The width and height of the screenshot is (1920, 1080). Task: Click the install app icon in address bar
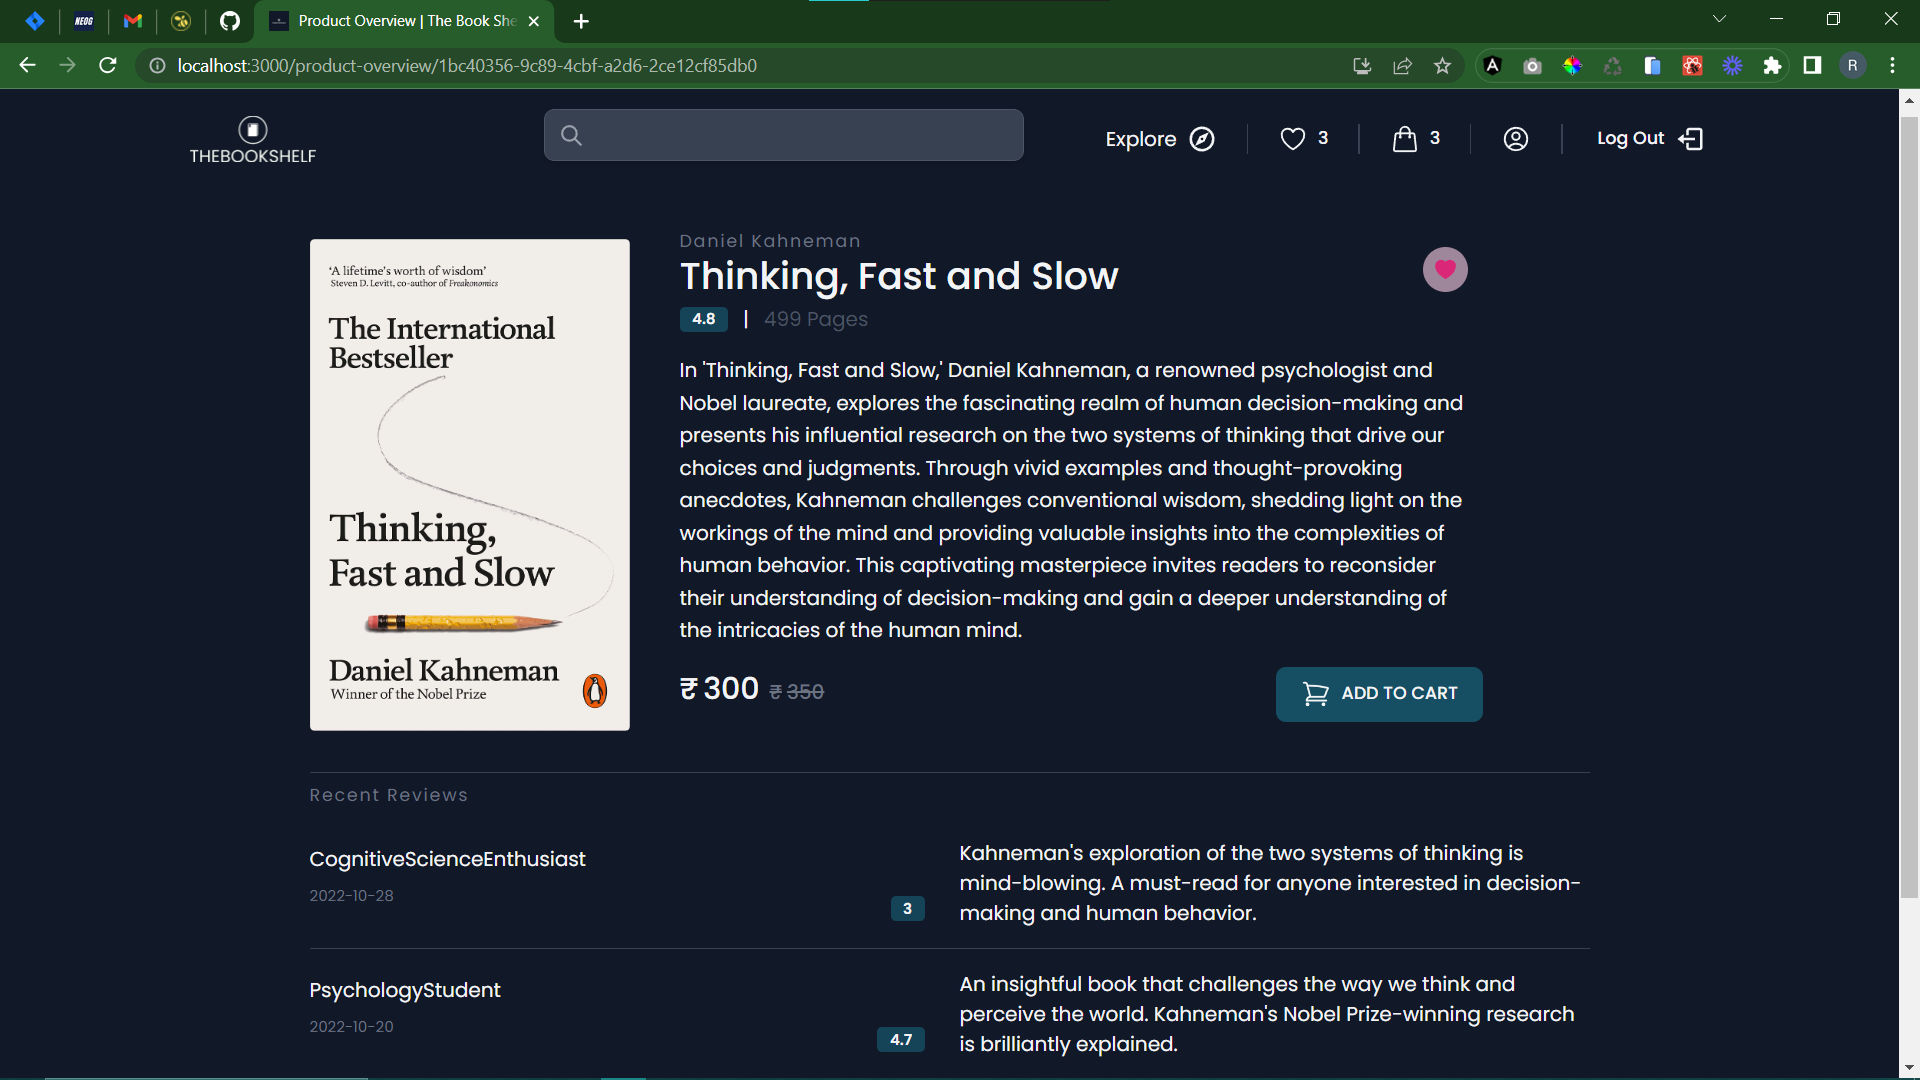(1362, 66)
